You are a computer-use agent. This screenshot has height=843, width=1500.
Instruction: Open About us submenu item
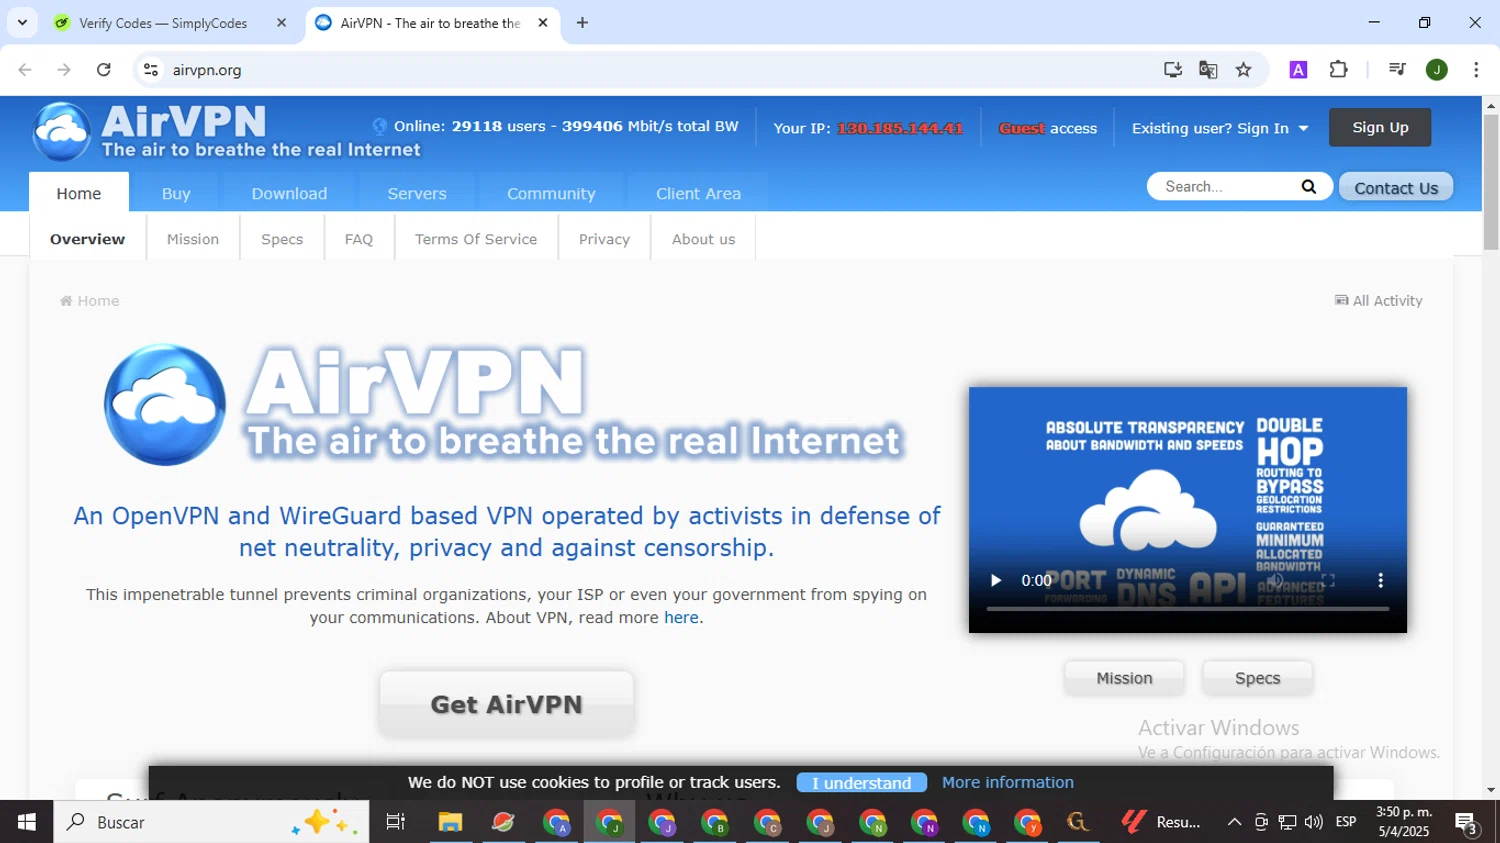tap(703, 239)
